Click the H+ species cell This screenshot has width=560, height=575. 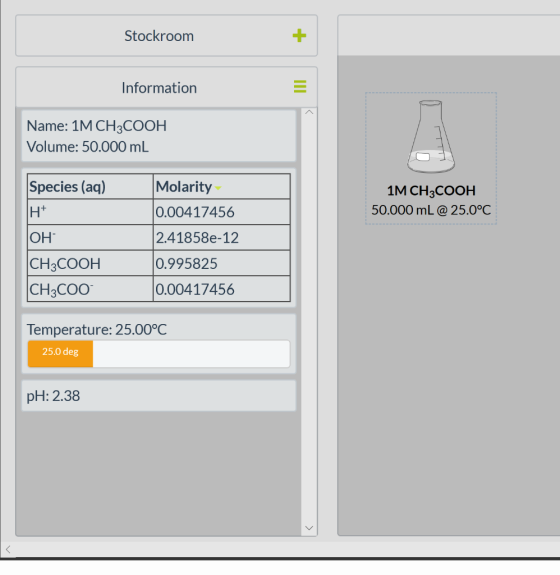90,212
